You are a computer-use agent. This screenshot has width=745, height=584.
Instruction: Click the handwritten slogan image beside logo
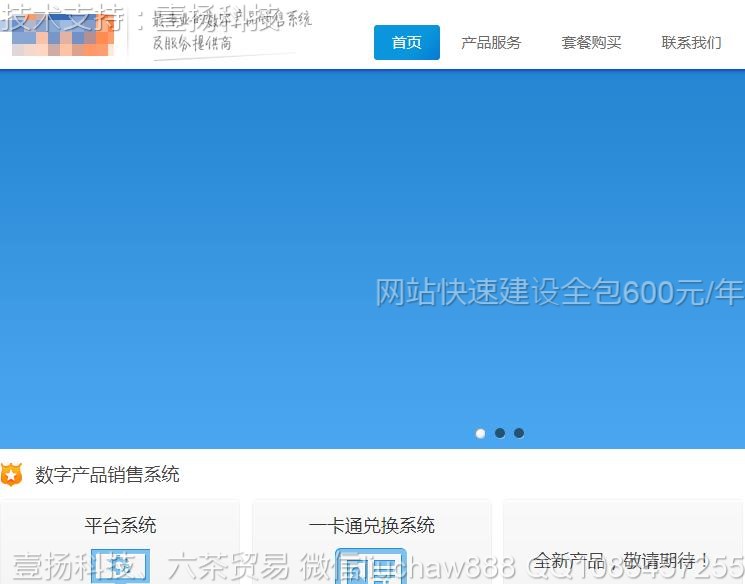(x=231, y=34)
